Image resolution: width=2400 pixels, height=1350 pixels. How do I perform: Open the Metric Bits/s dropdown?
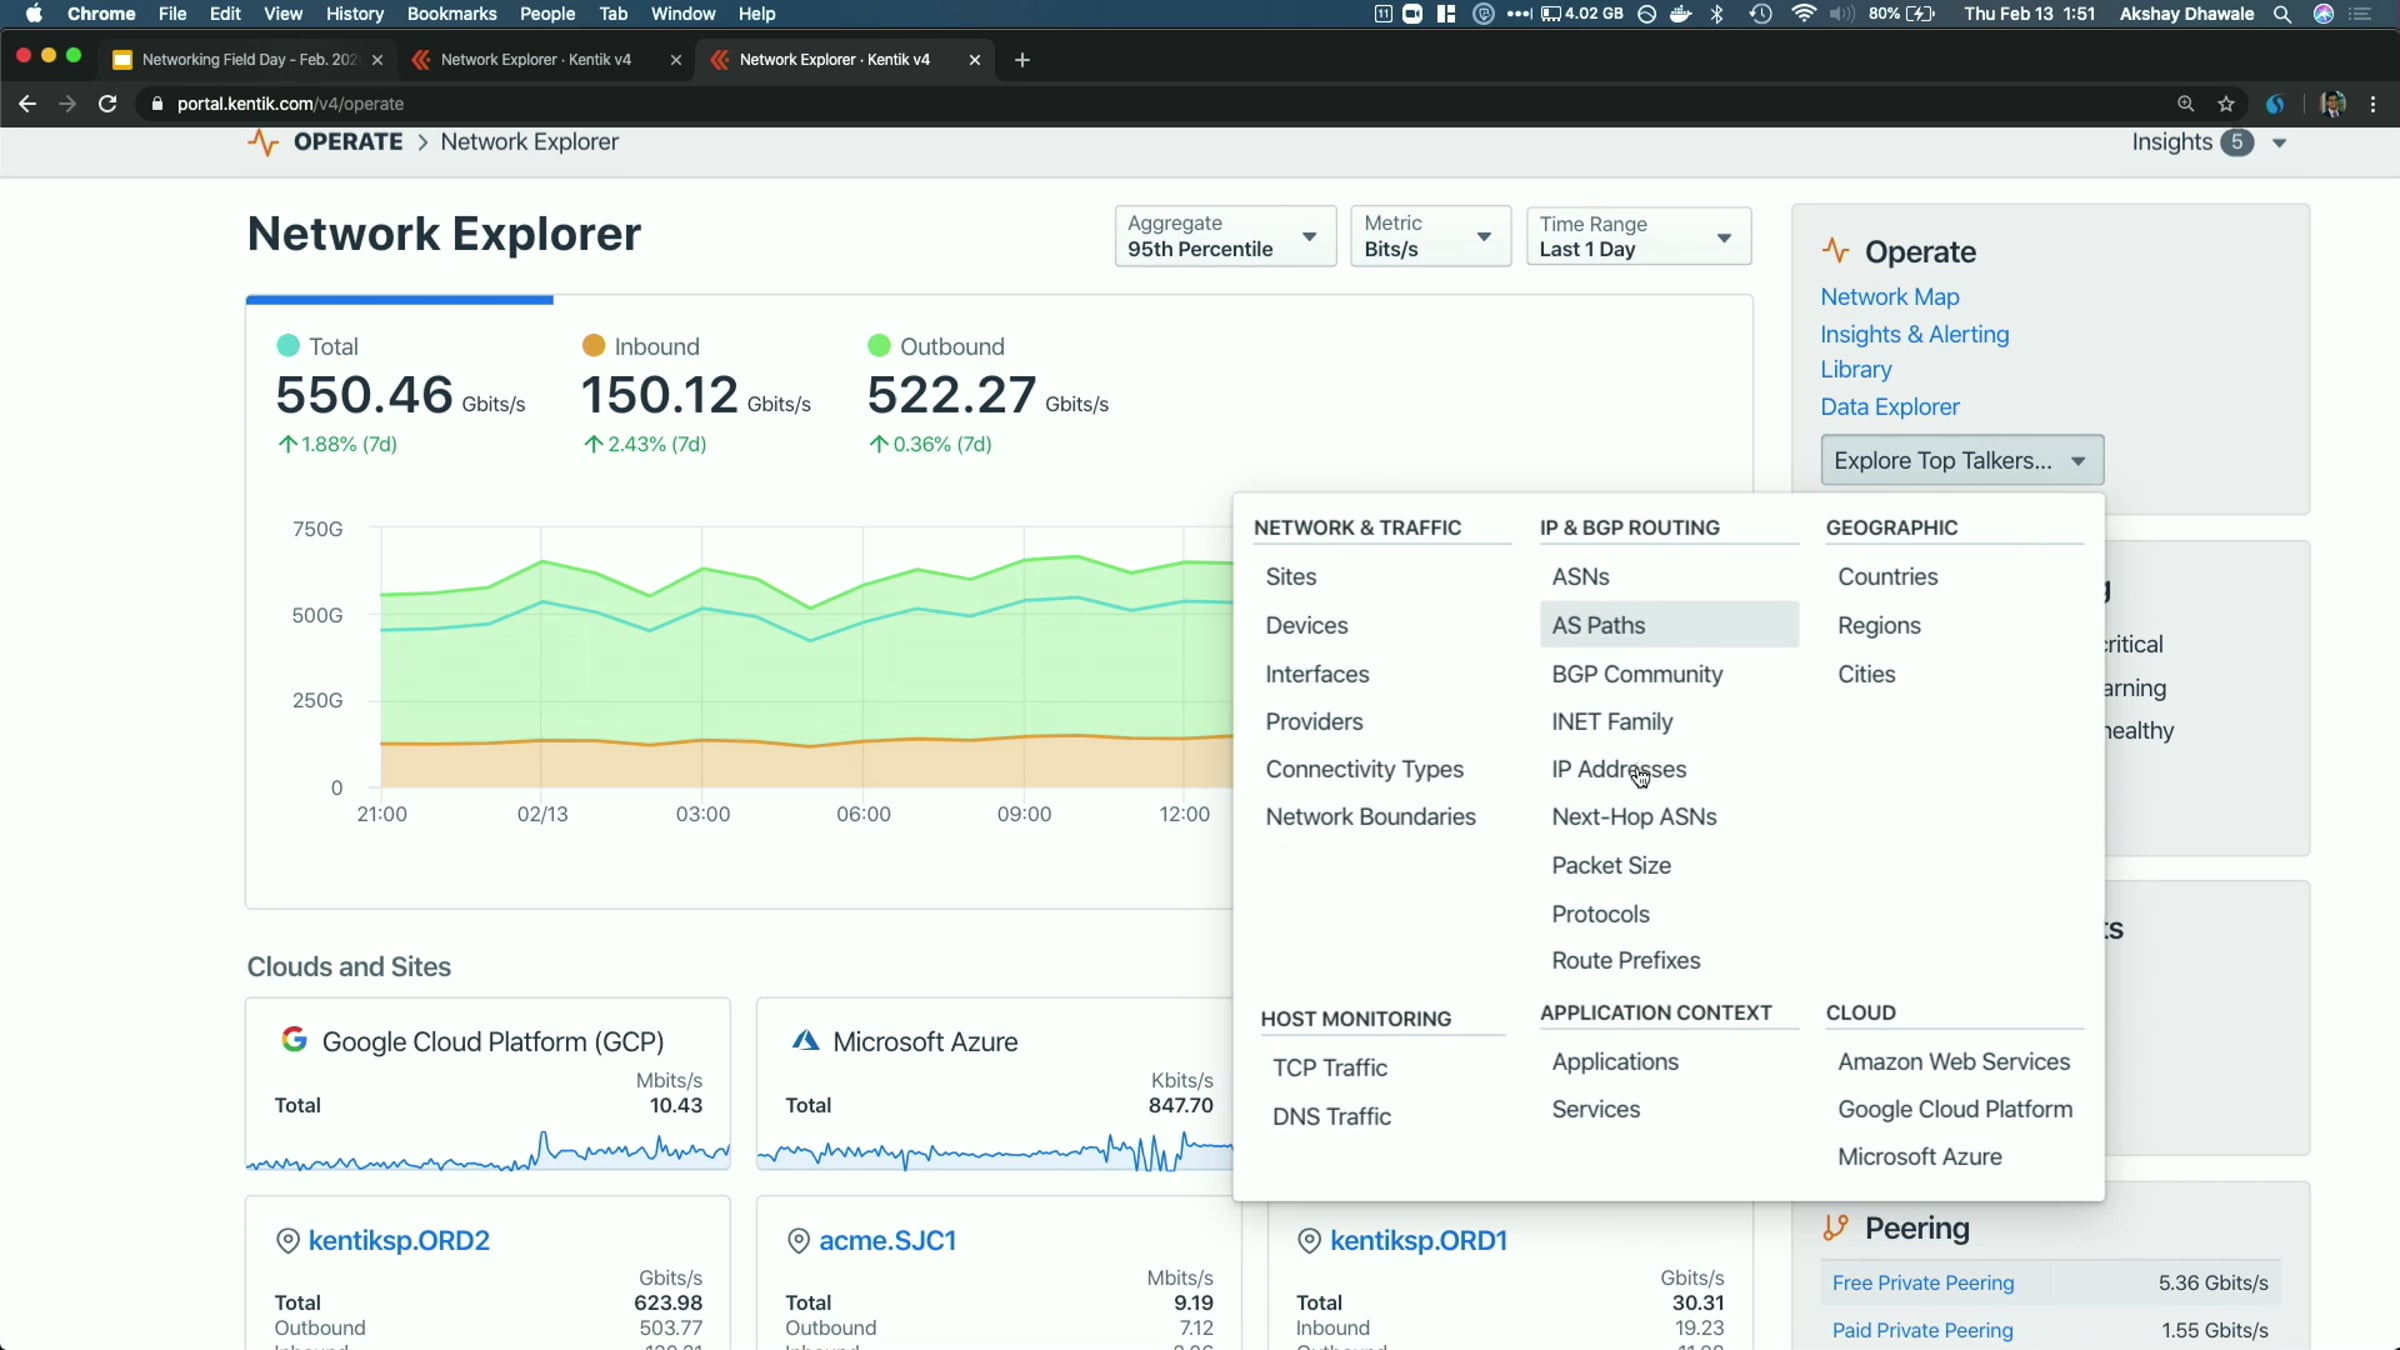pos(1430,236)
